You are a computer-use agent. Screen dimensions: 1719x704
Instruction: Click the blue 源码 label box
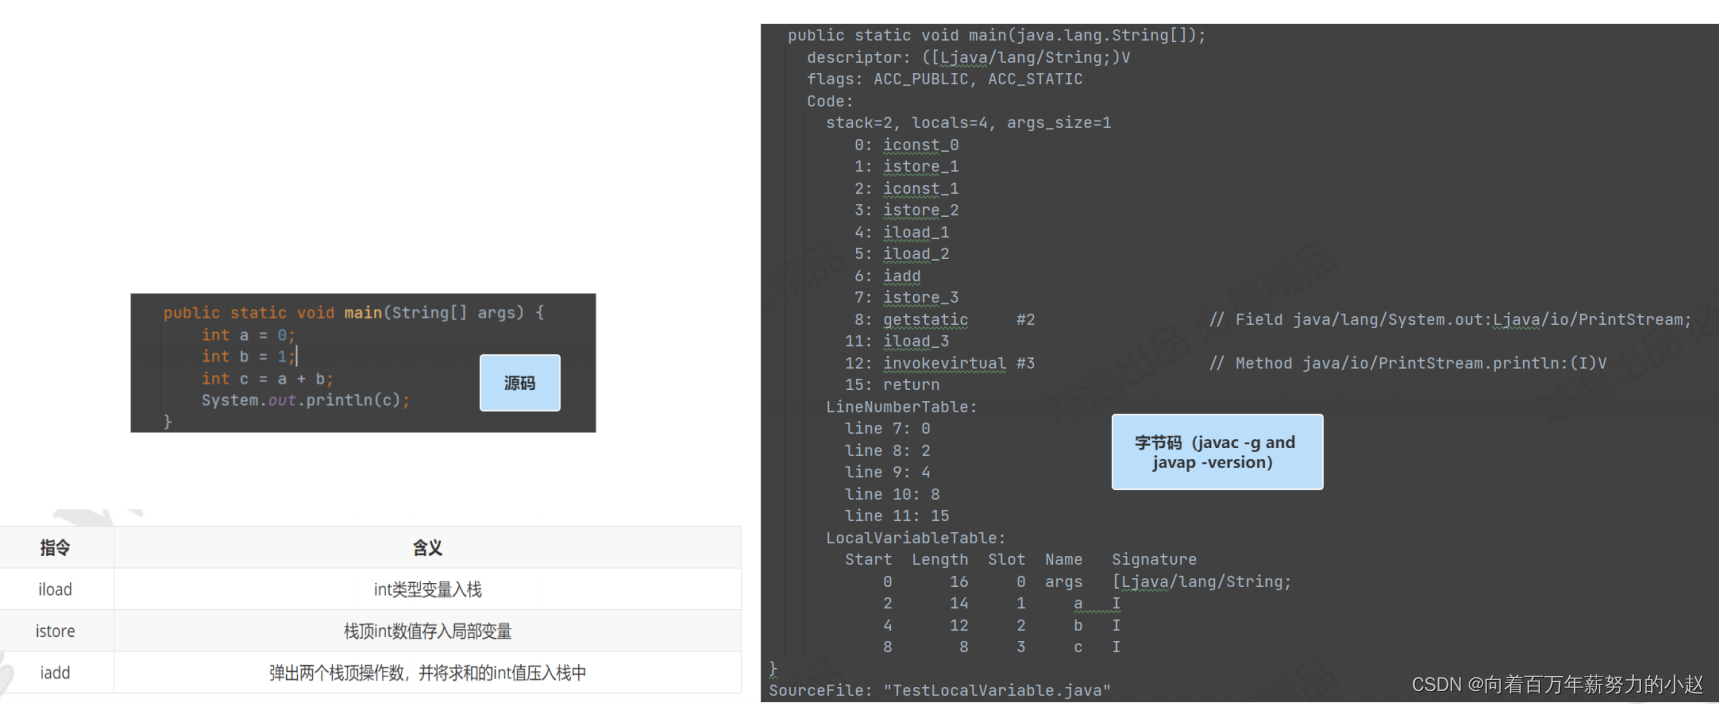coord(519,383)
